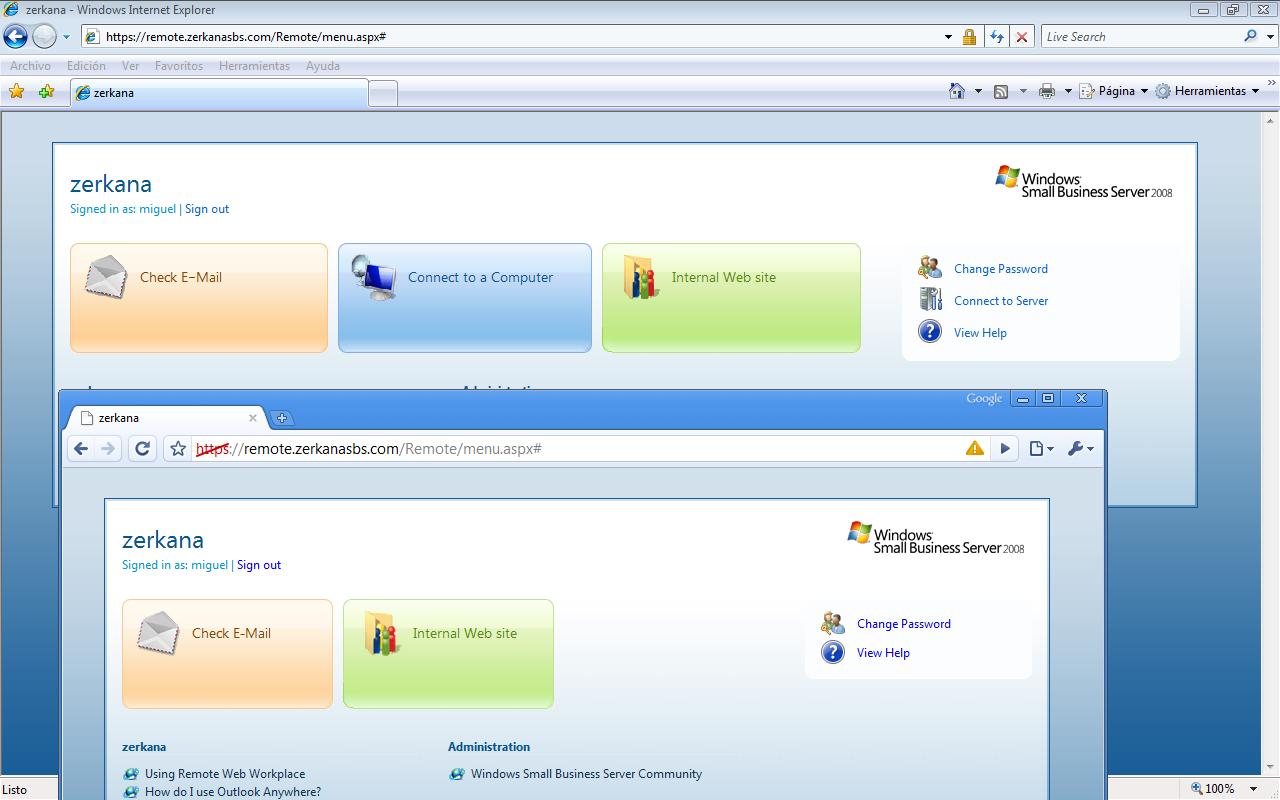Click the IE Print icon
1280x800 pixels.
(x=1046, y=91)
